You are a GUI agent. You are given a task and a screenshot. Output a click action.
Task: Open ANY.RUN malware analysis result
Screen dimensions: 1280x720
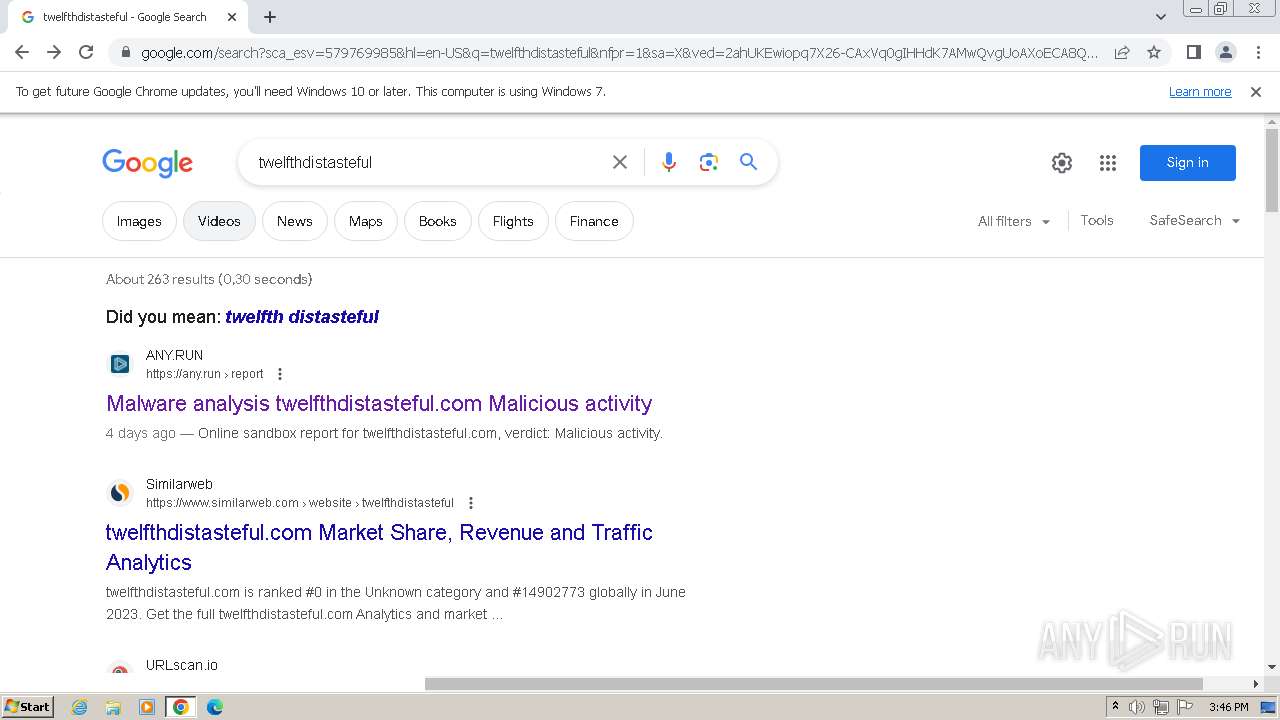pyautogui.click(x=379, y=404)
